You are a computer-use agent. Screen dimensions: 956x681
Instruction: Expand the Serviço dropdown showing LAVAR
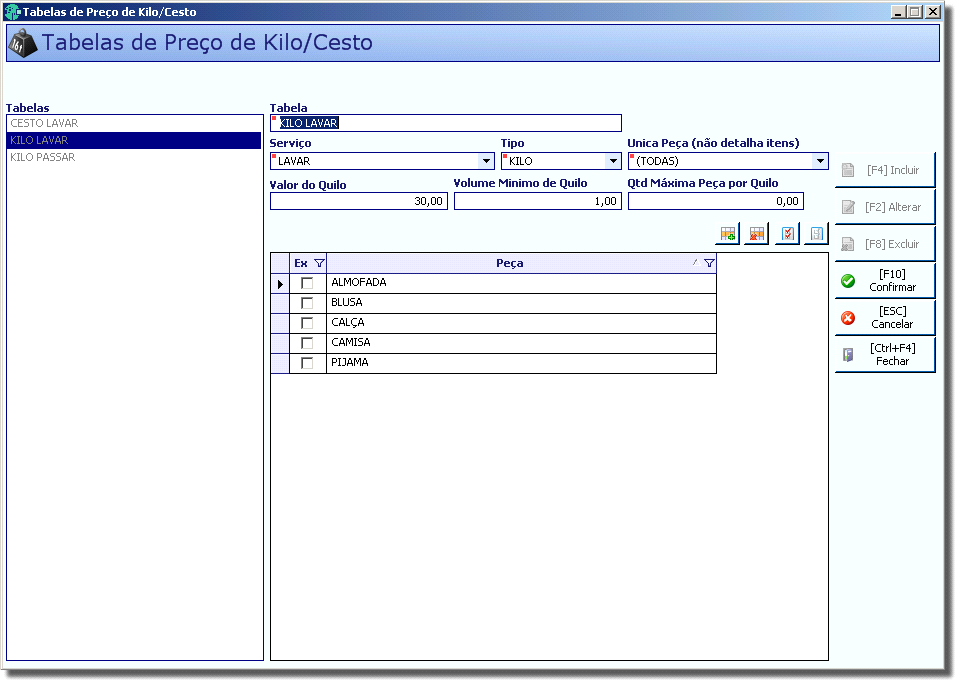pyautogui.click(x=486, y=161)
